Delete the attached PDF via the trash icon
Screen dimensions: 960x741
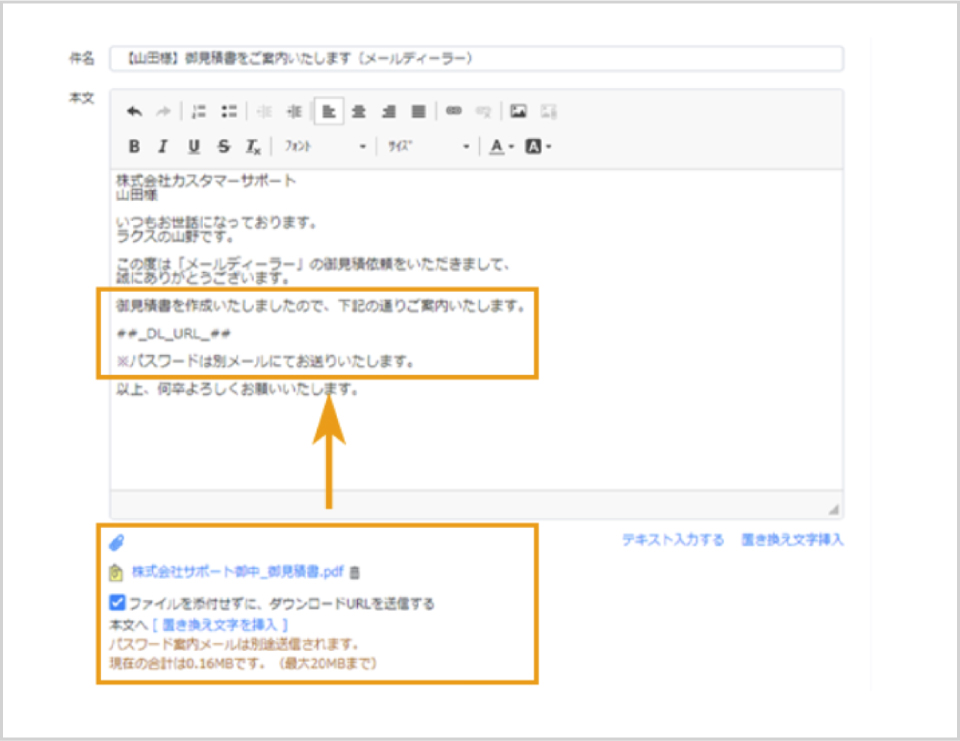coord(355,571)
